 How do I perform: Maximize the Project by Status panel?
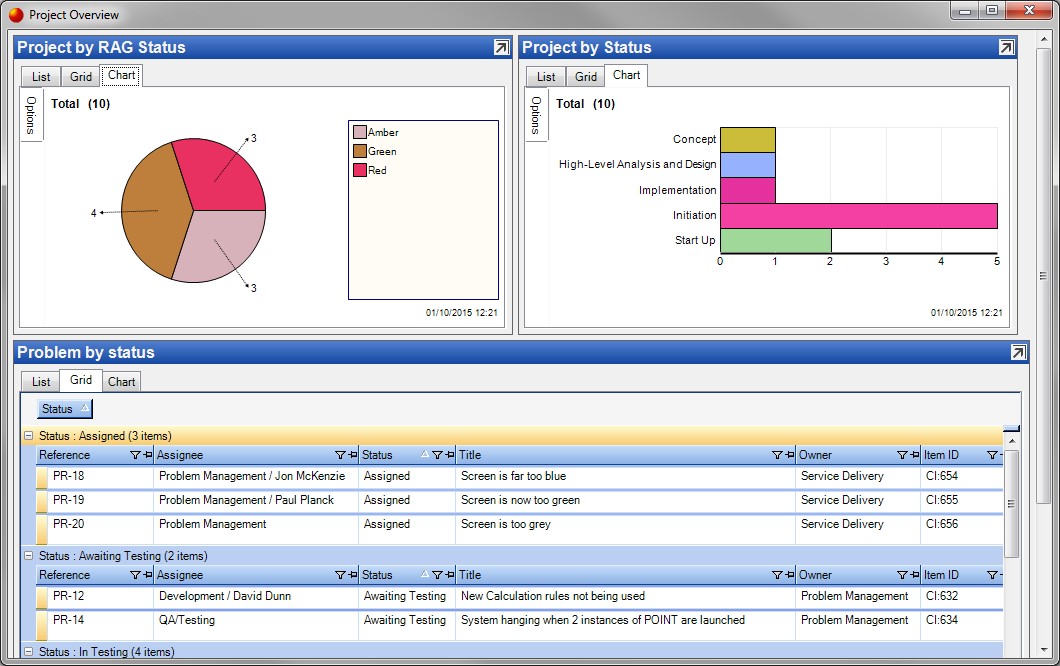tap(1006, 47)
